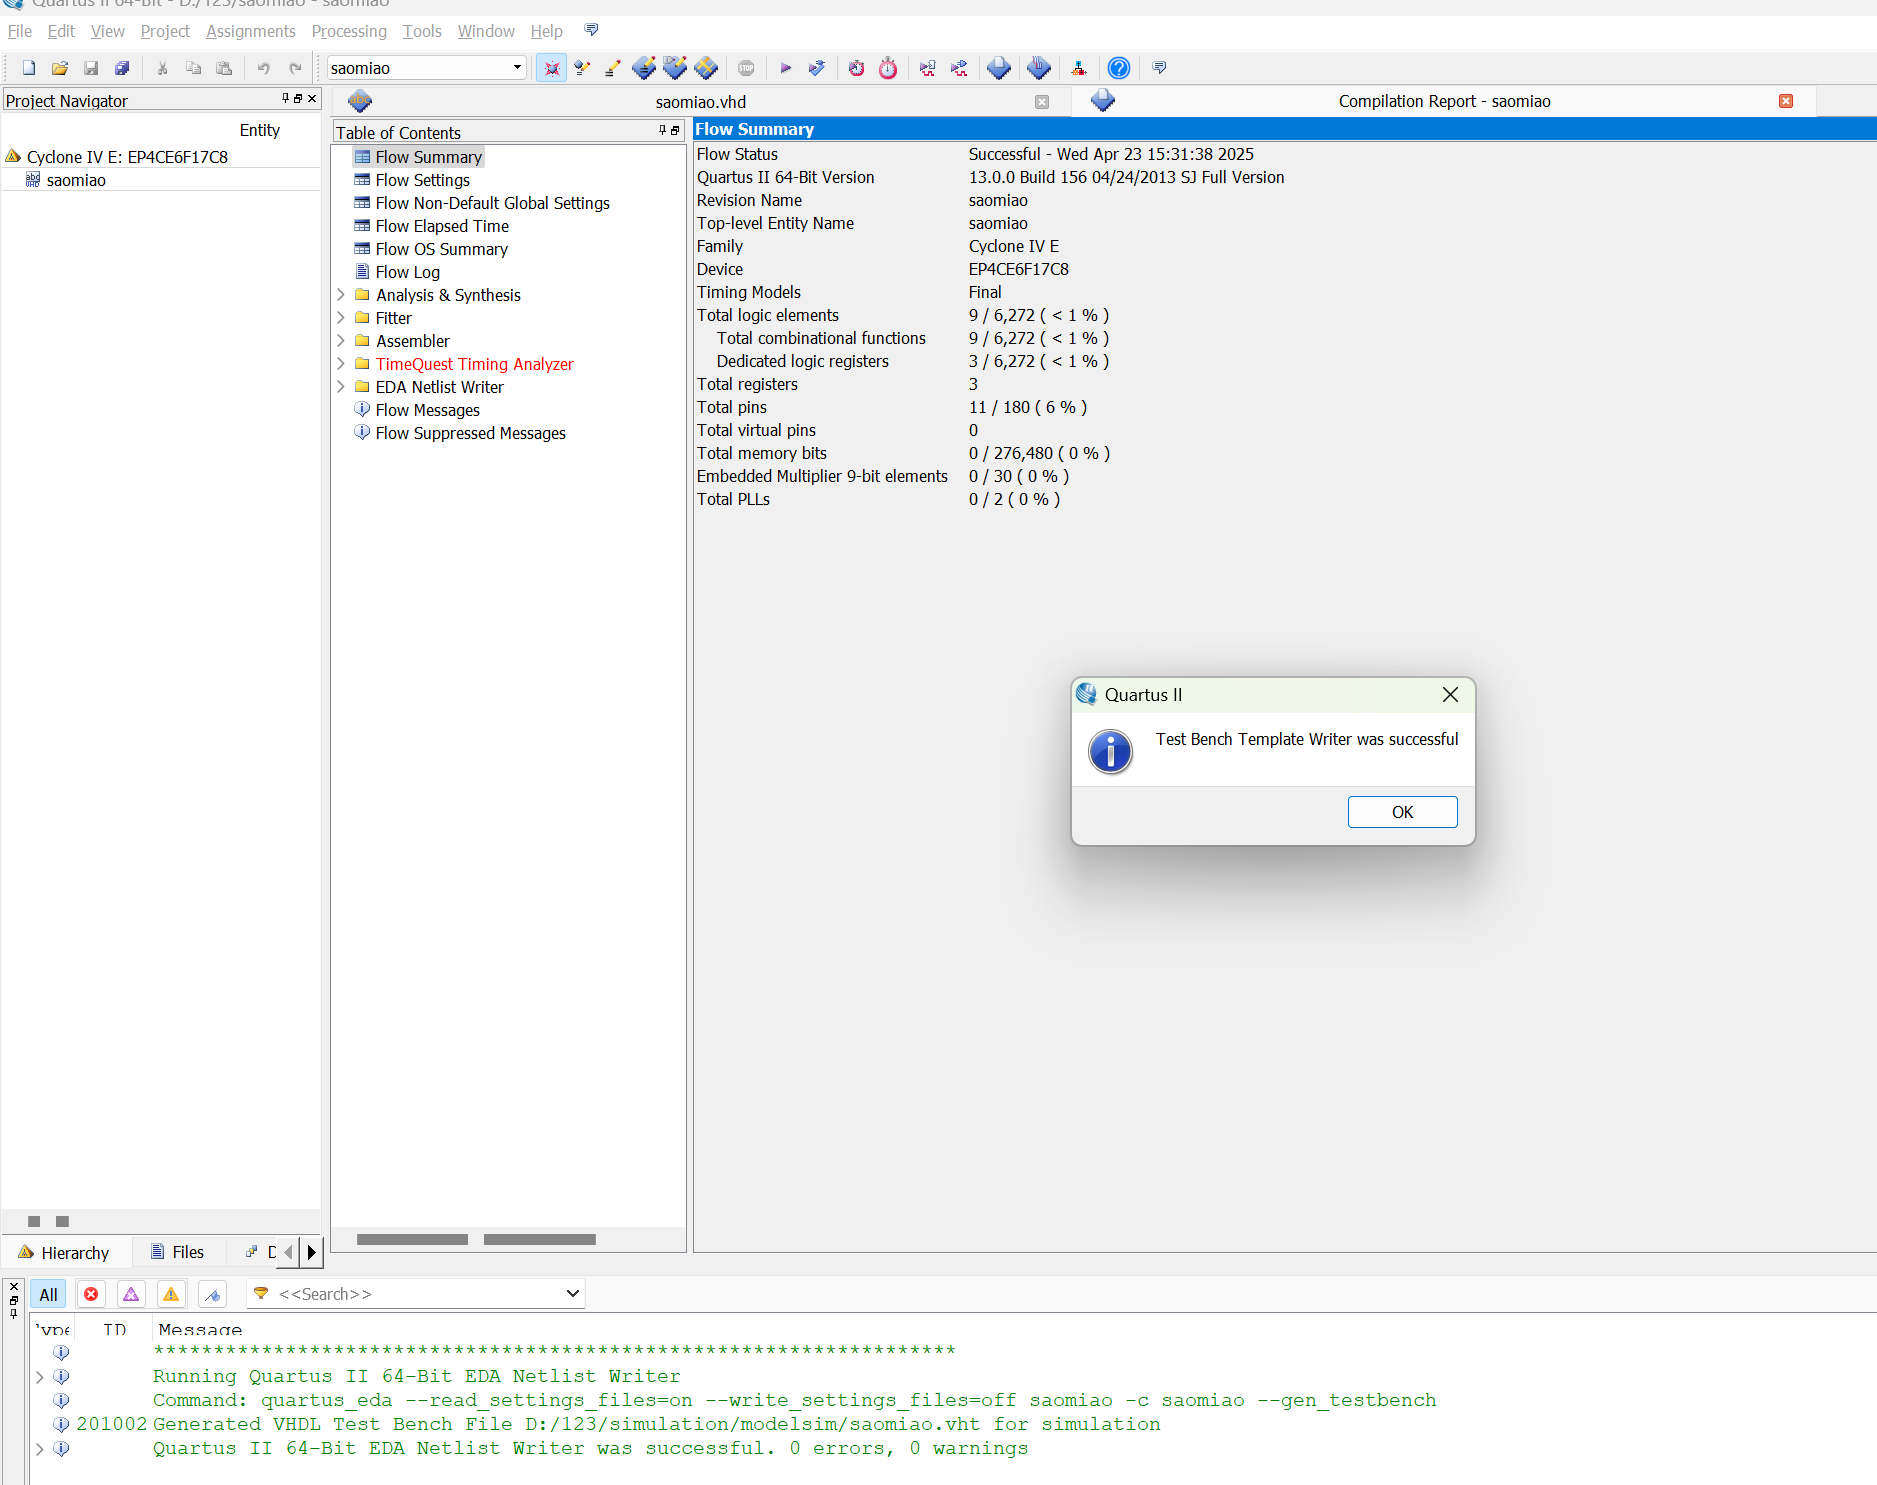The width and height of the screenshot is (1877, 1485).
Task: Open the Flow Log report
Action: pyautogui.click(x=407, y=272)
